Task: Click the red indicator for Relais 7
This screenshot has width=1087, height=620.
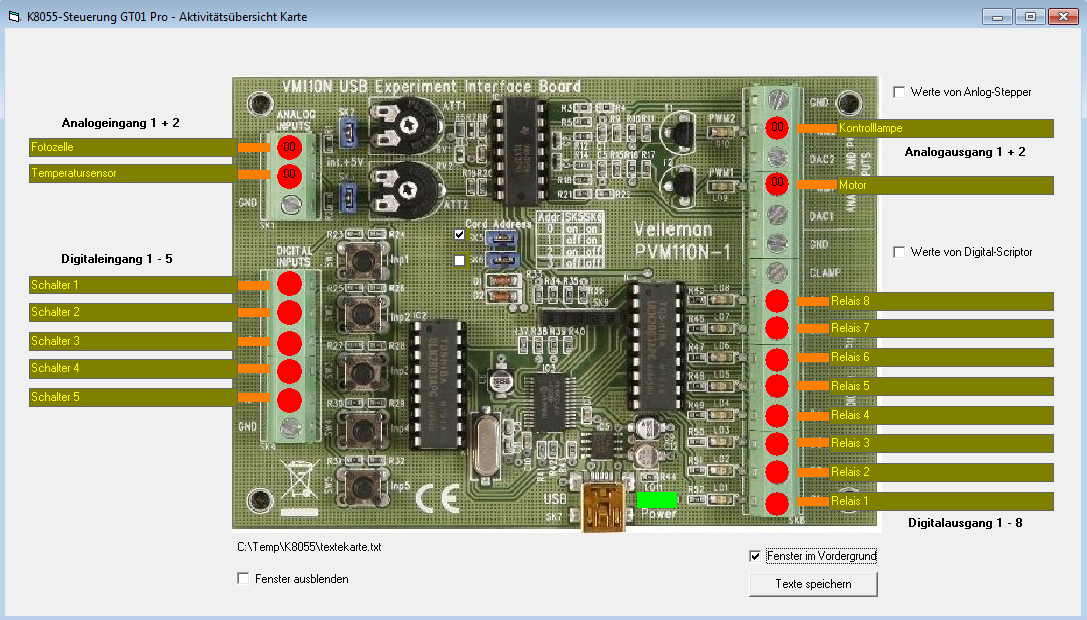Action: [777, 328]
